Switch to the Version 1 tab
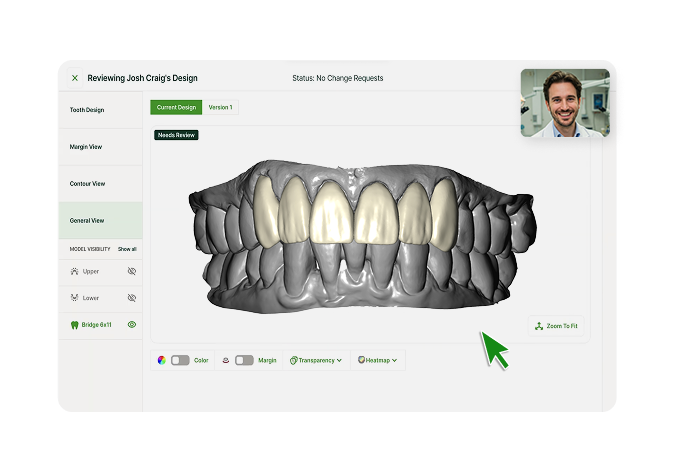 (x=220, y=107)
